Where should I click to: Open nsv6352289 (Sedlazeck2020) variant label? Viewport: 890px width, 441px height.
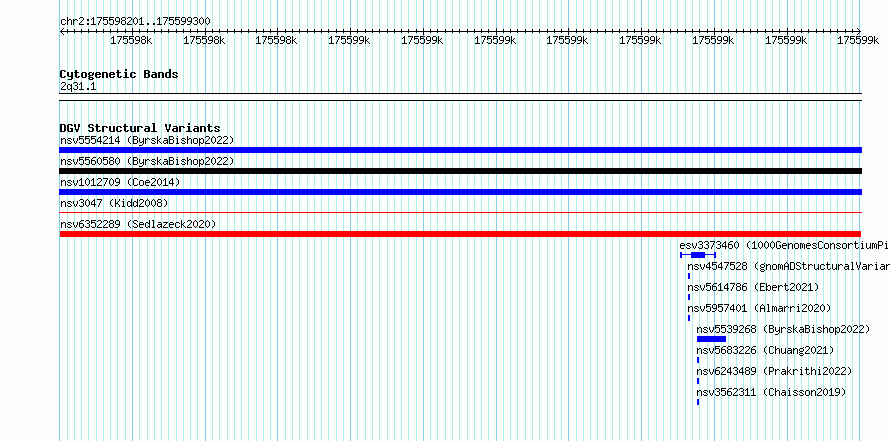click(138, 224)
